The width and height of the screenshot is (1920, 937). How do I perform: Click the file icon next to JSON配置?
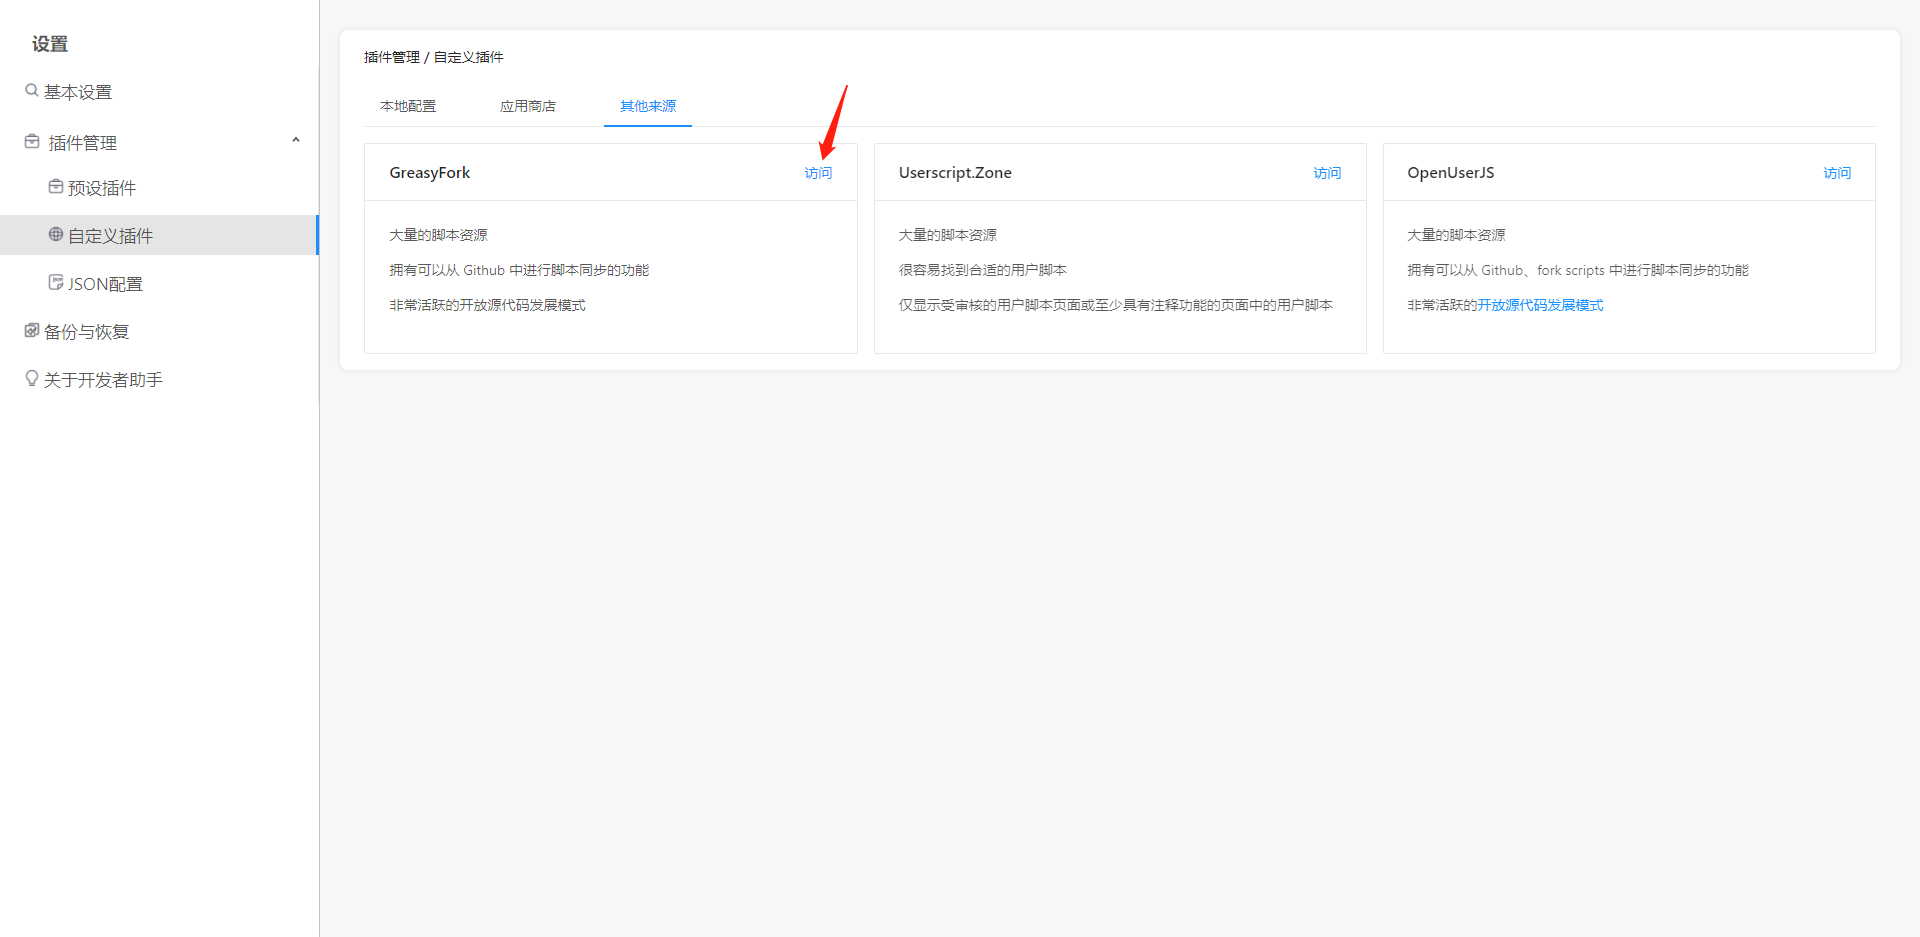coord(56,283)
